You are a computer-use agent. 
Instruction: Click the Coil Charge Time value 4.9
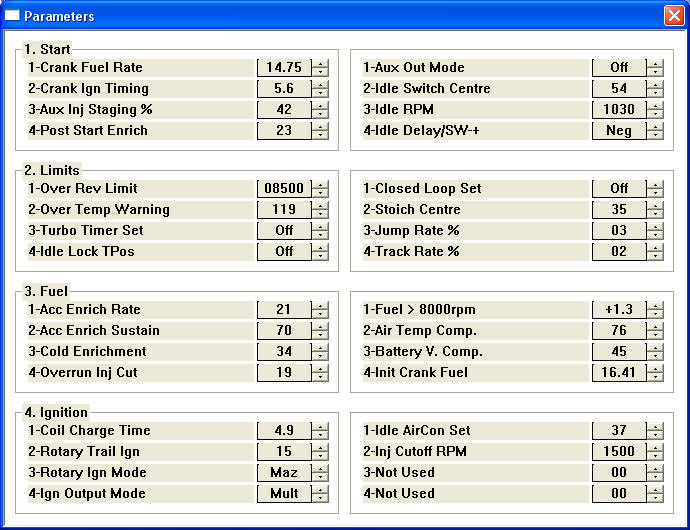coord(284,431)
